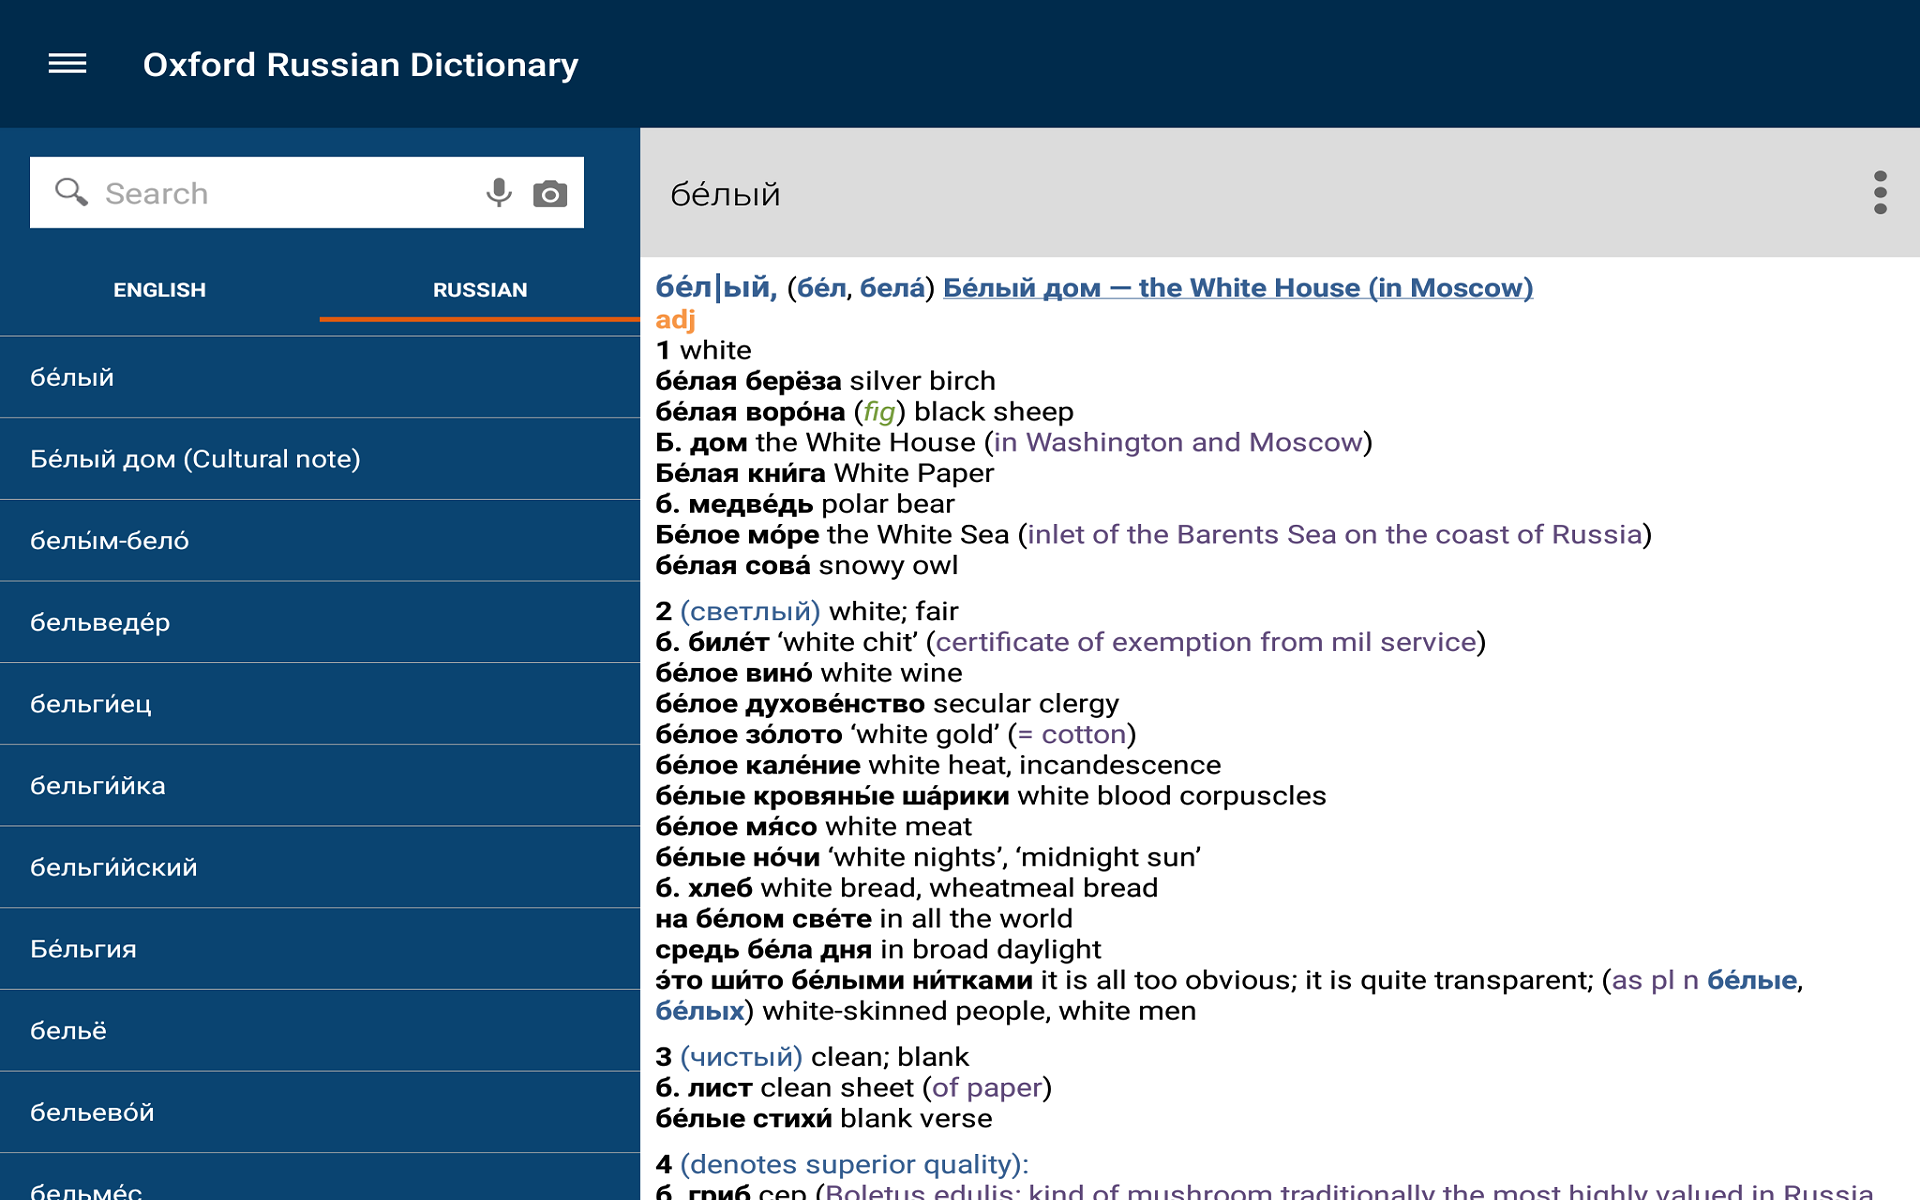Click the (светлый) sense indicator
Viewport: 1920px width, 1200px height.
[750, 611]
